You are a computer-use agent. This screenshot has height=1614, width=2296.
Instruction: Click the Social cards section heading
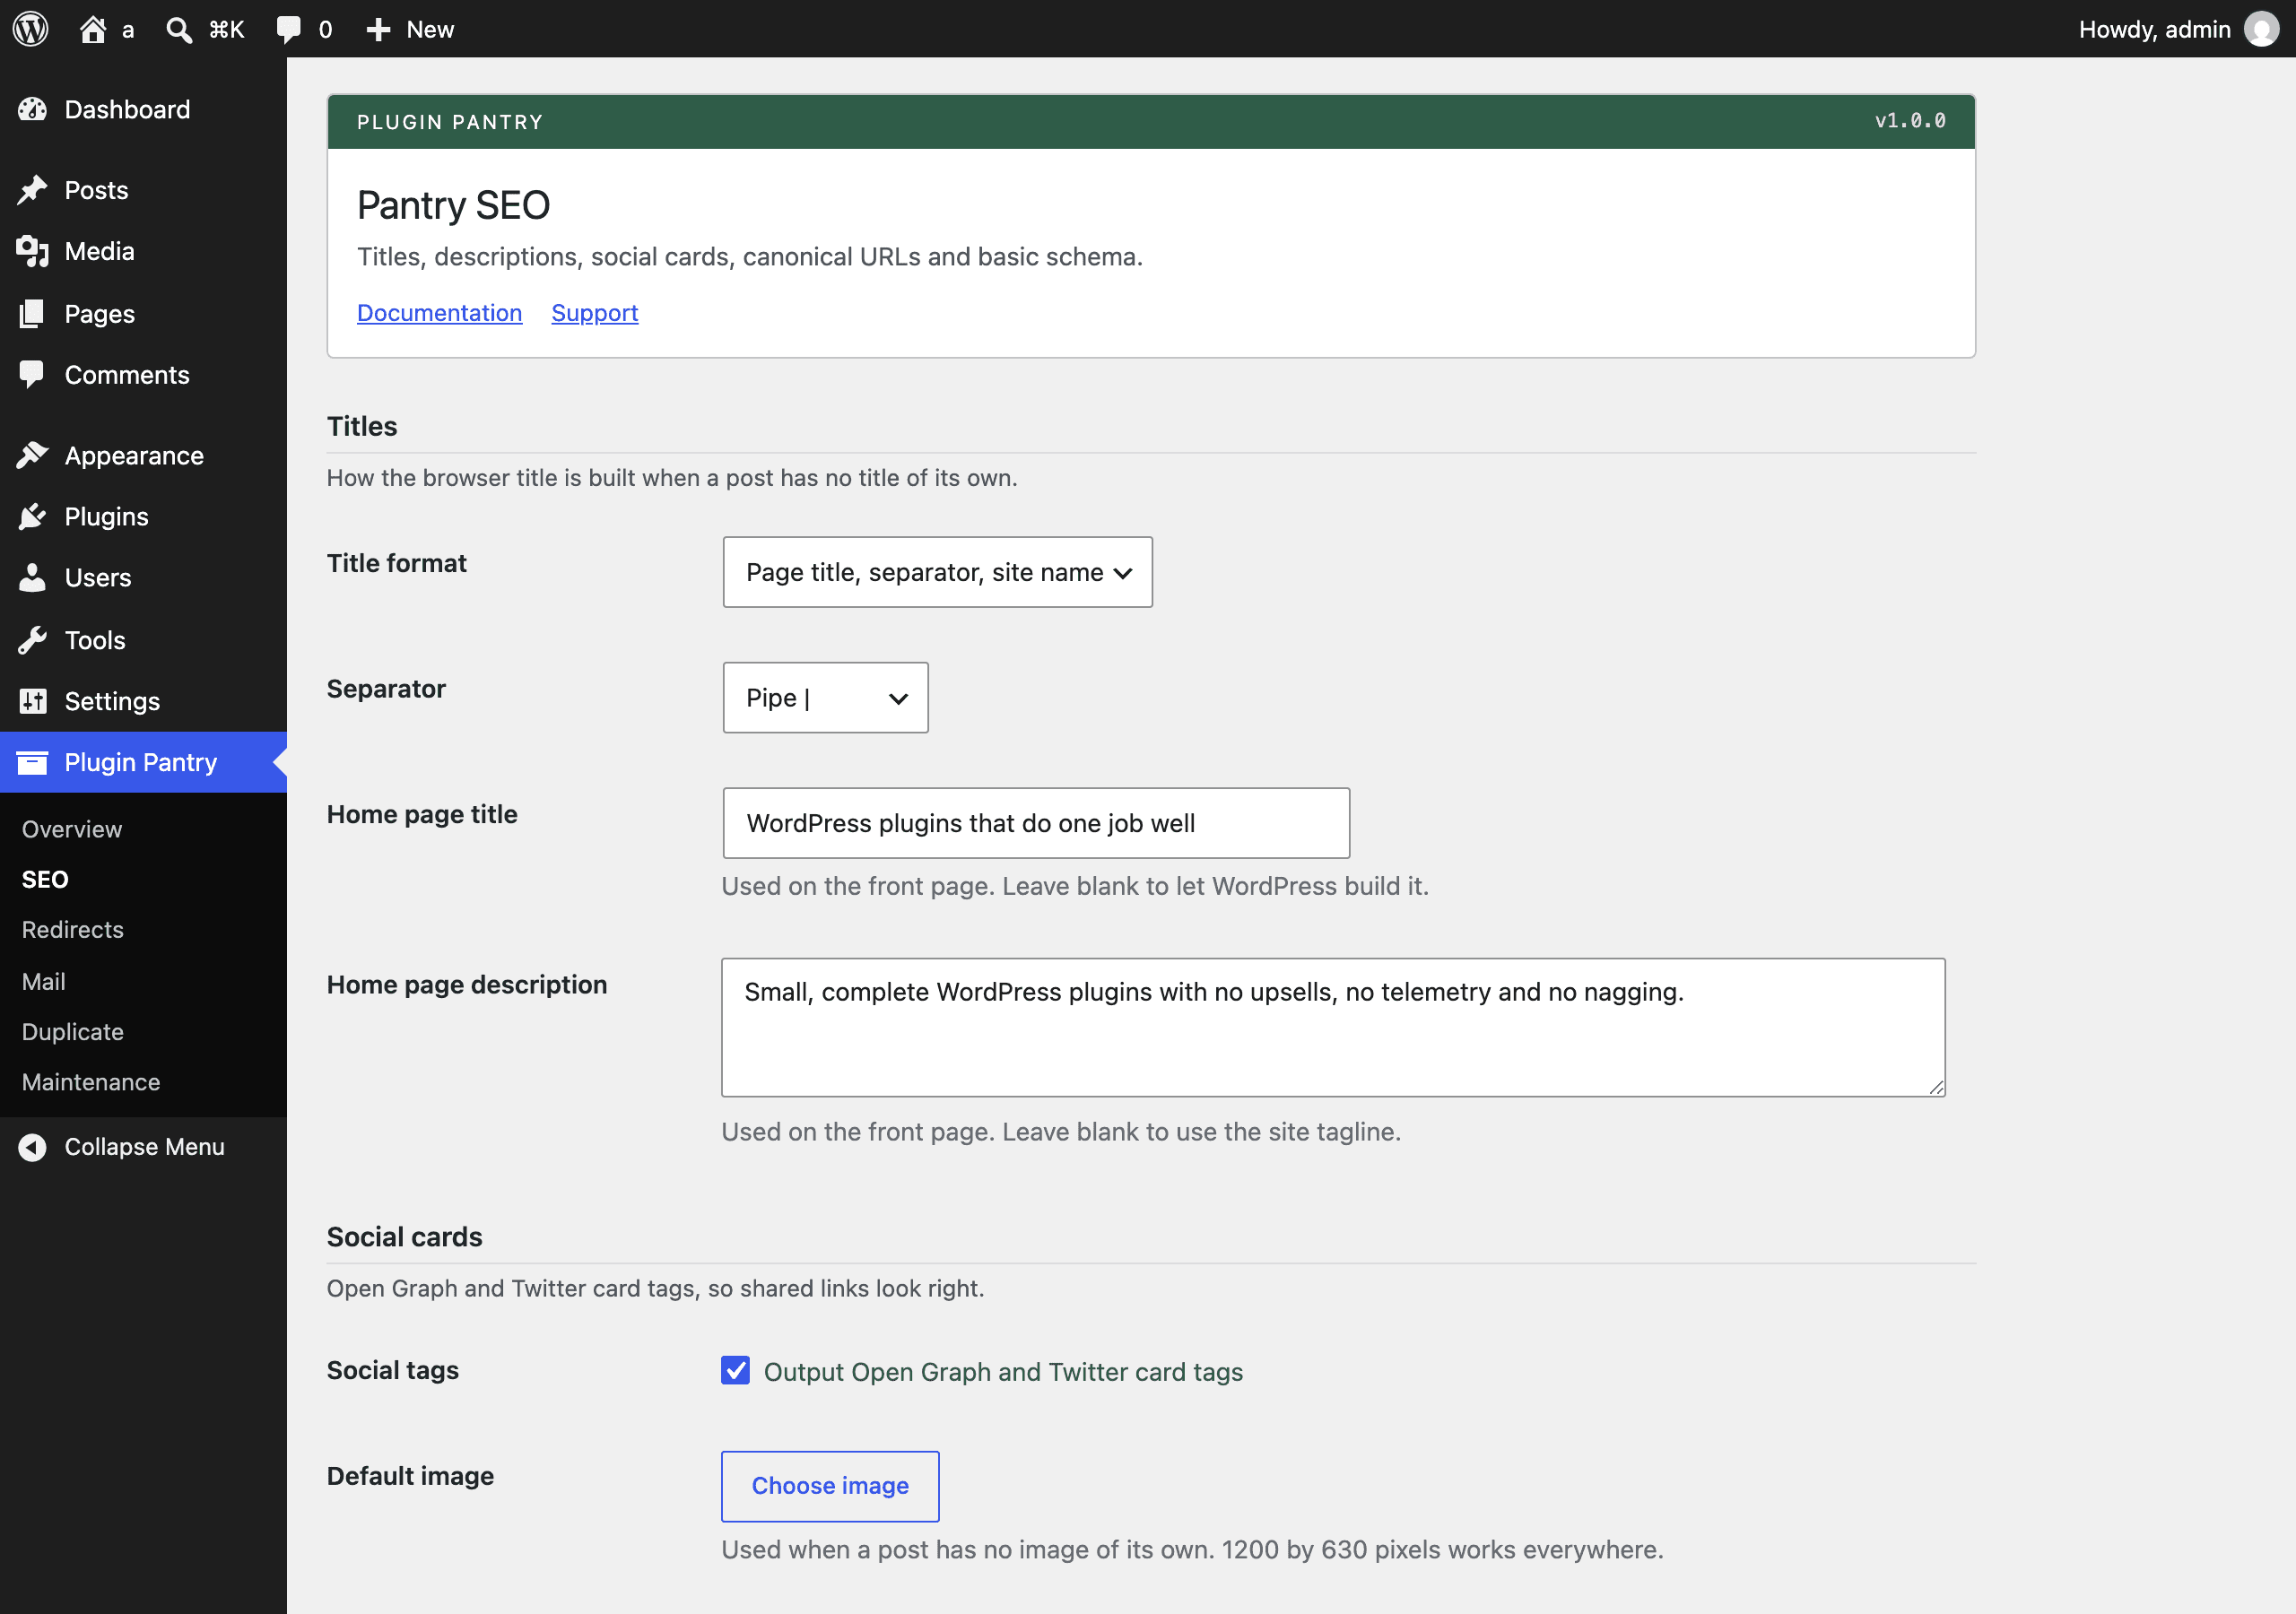click(x=404, y=1237)
